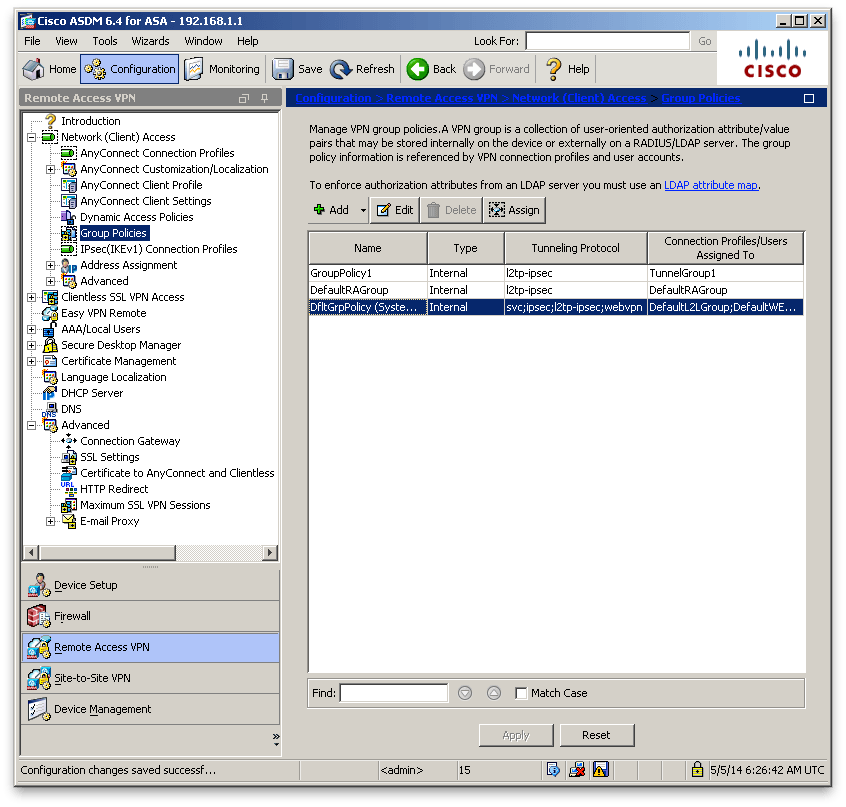The height and width of the screenshot is (807, 846).
Task: Open the Monitoring view
Action: coord(222,69)
